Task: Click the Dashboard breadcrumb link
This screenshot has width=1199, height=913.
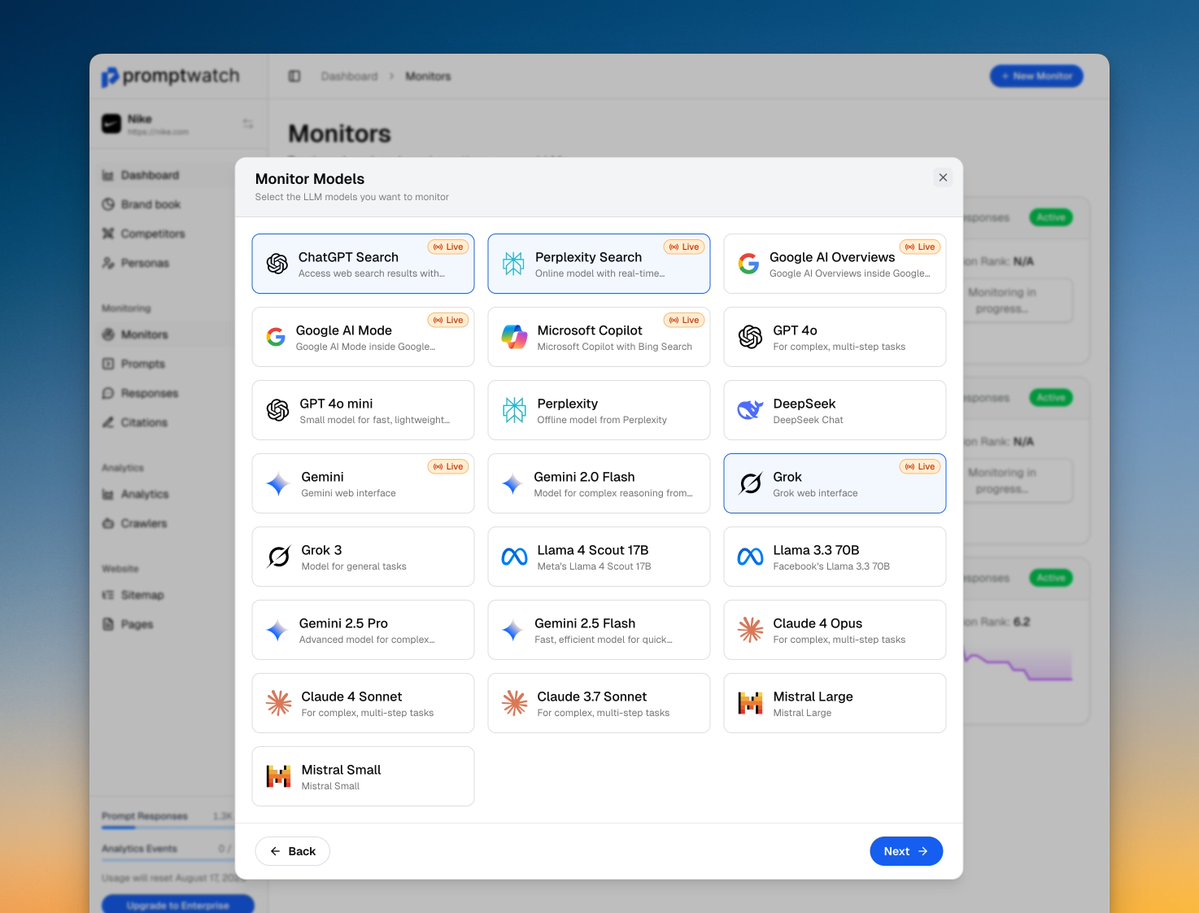Action: point(349,76)
